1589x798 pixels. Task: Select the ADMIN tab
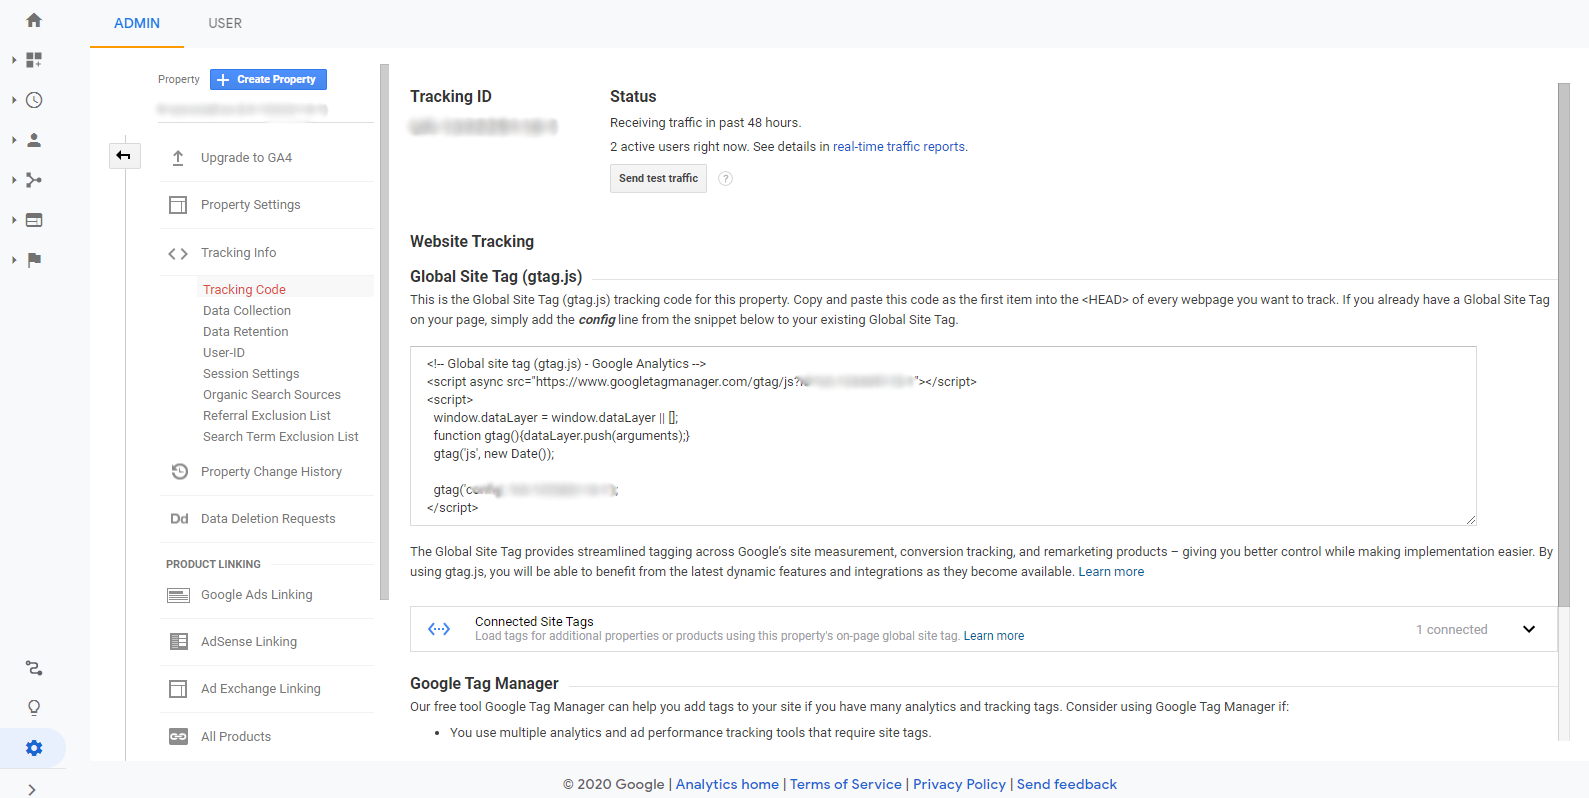pos(137,23)
